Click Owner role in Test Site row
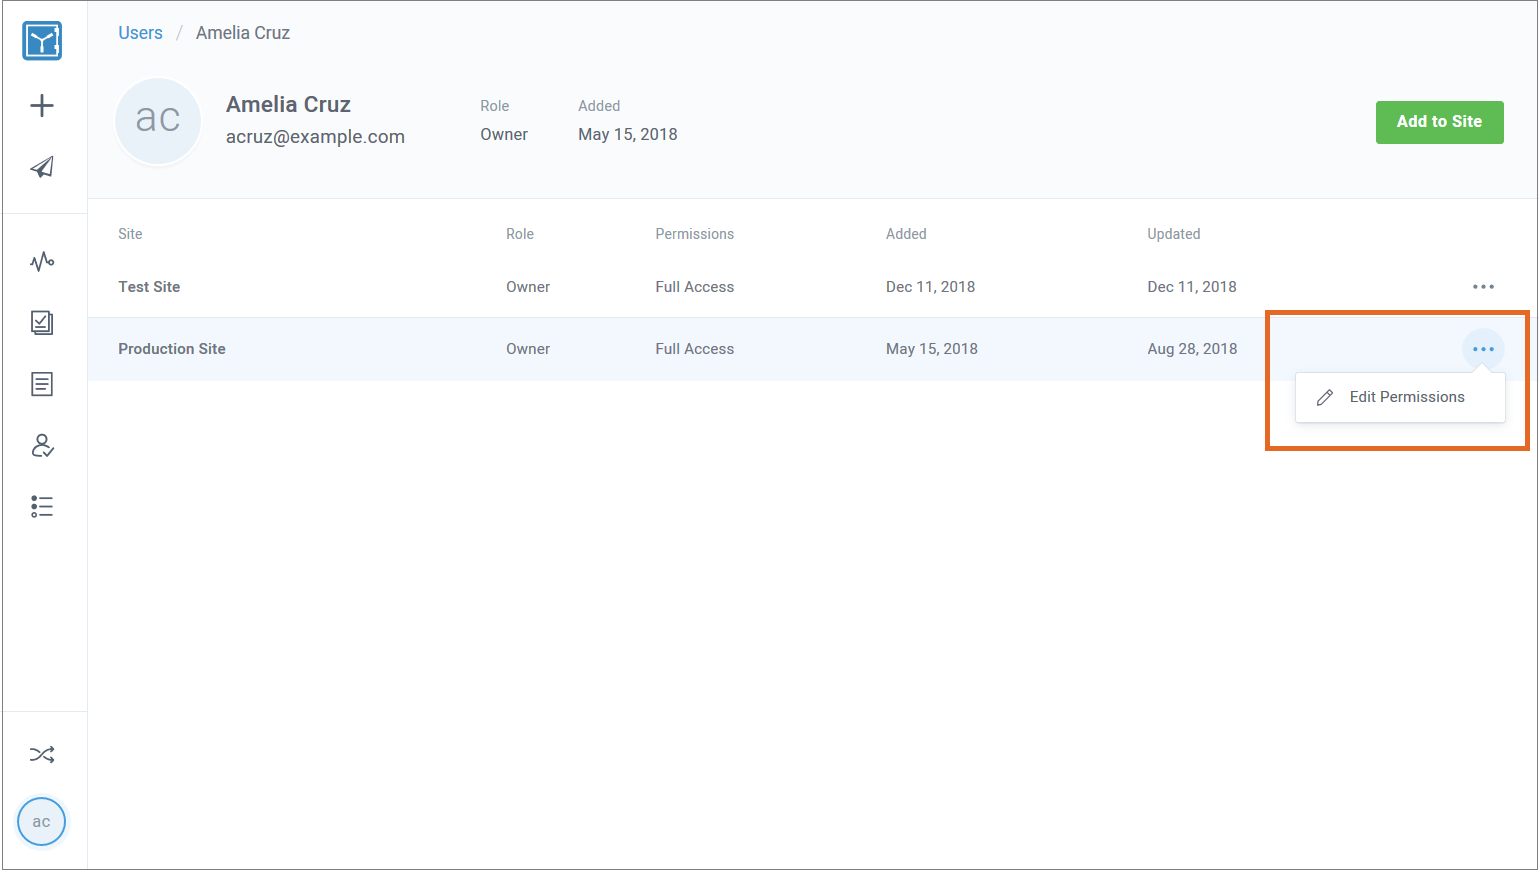This screenshot has width=1539, height=870. tap(528, 287)
